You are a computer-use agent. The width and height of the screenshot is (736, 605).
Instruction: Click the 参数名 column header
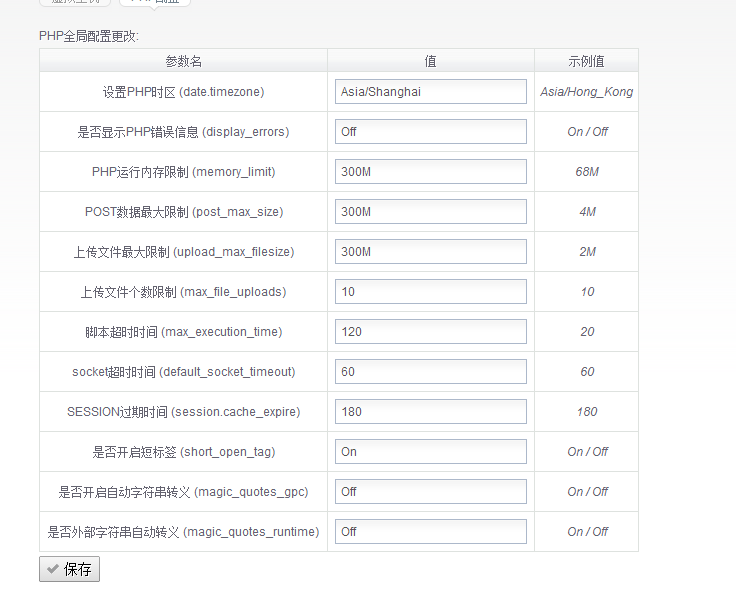183,61
